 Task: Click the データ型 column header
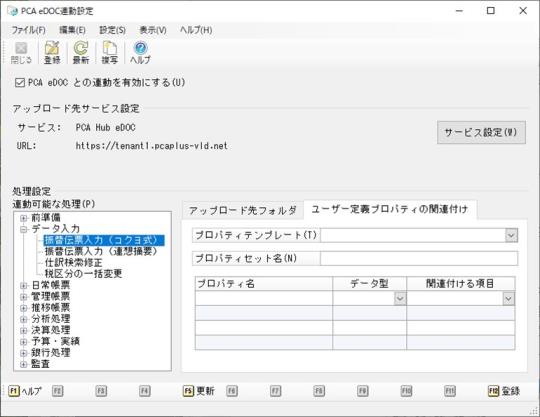click(370, 284)
